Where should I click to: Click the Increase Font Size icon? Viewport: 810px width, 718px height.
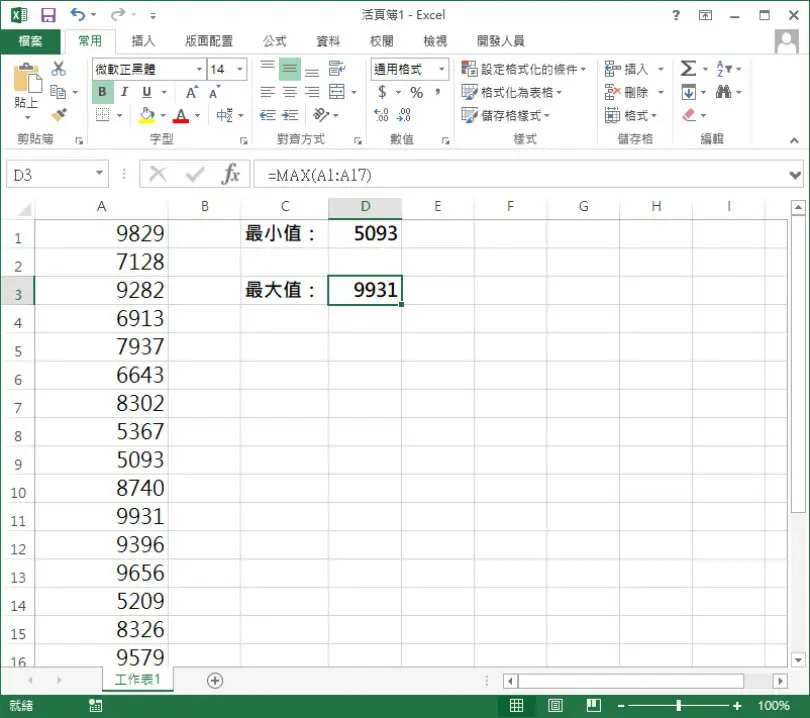(x=192, y=92)
